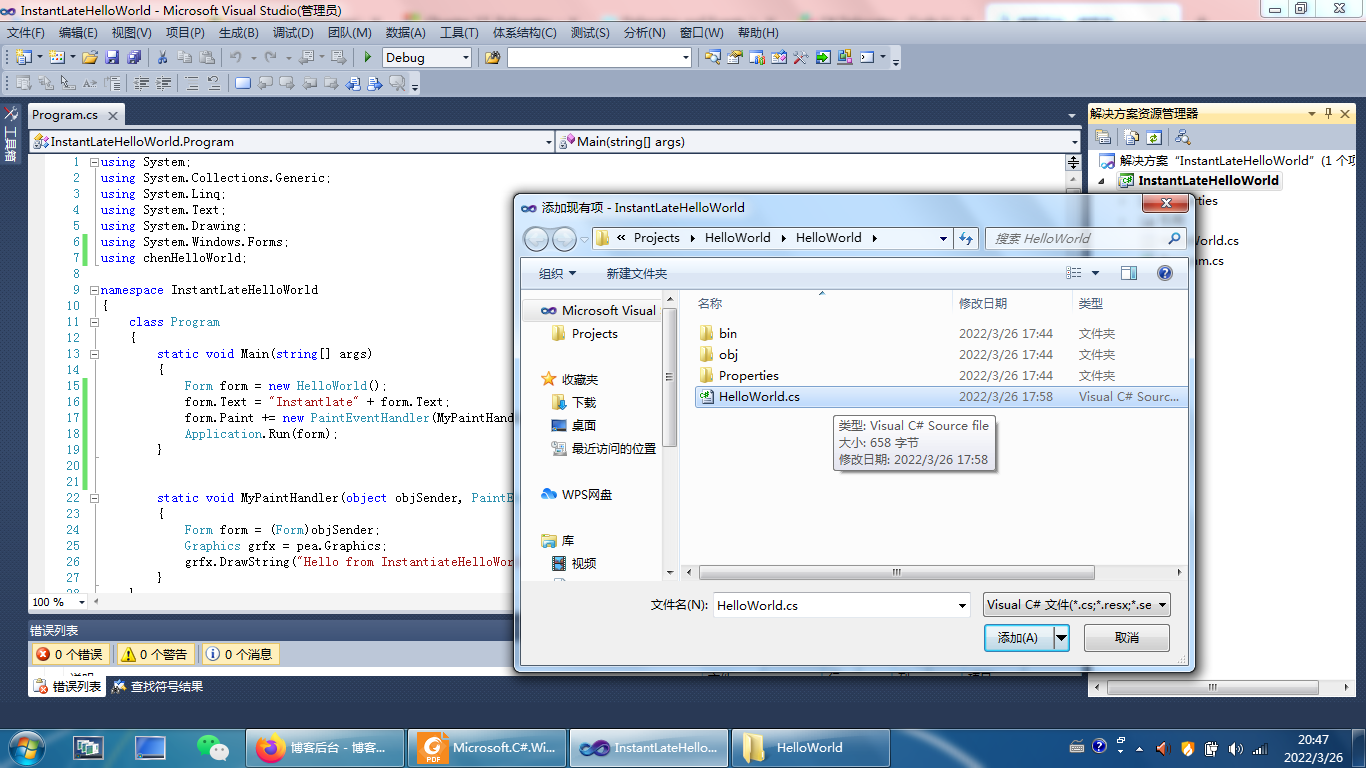The height and width of the screenshot is (768, 1366).
Task: Click the Save All toolbar icon
Action: pyautogui.click(x=133, y=58)
